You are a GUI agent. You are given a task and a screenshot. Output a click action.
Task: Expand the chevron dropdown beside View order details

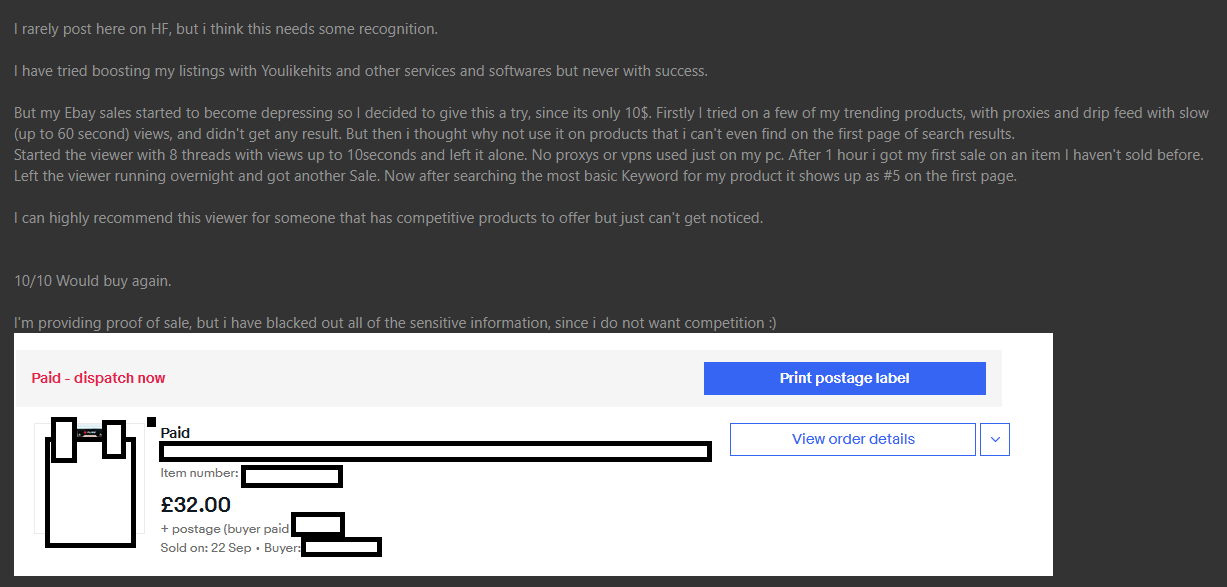pos(995,439)
